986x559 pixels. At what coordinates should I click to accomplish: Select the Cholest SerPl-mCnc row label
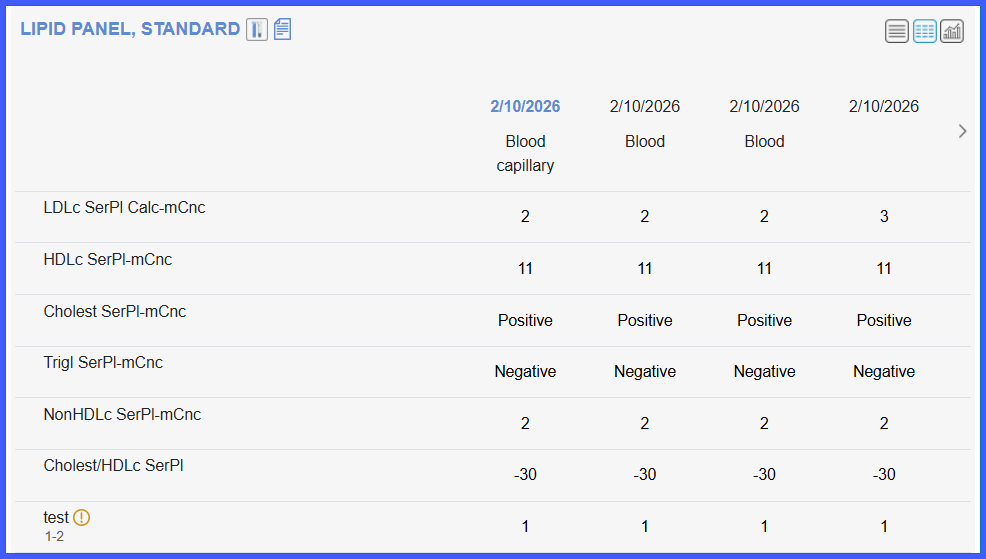tap(114, 311)
